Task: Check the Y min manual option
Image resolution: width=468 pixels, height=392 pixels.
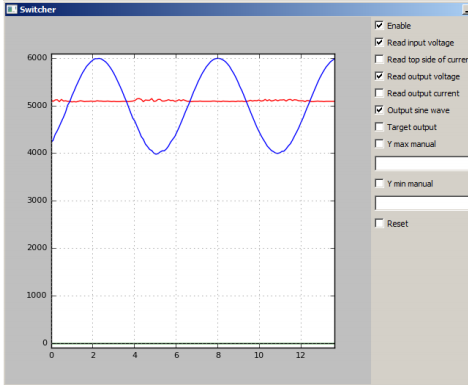Action: 379,184
